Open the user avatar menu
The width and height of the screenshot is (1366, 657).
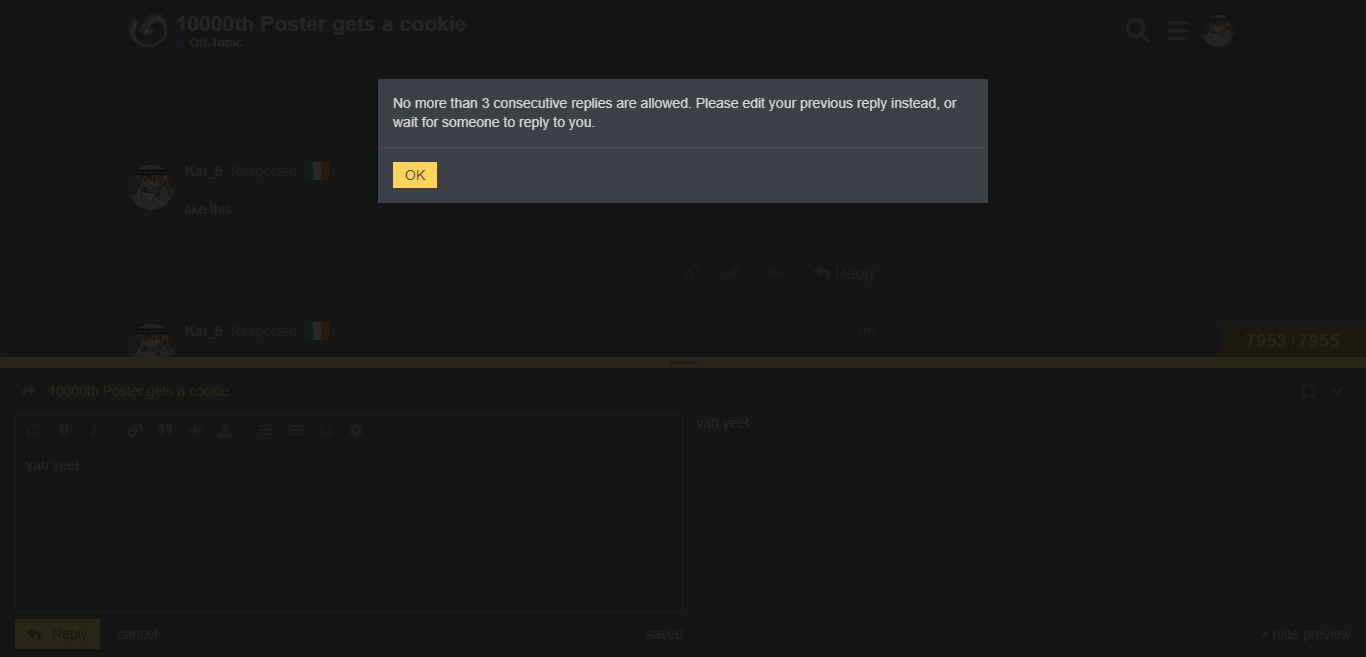(x=1217, y=31)
